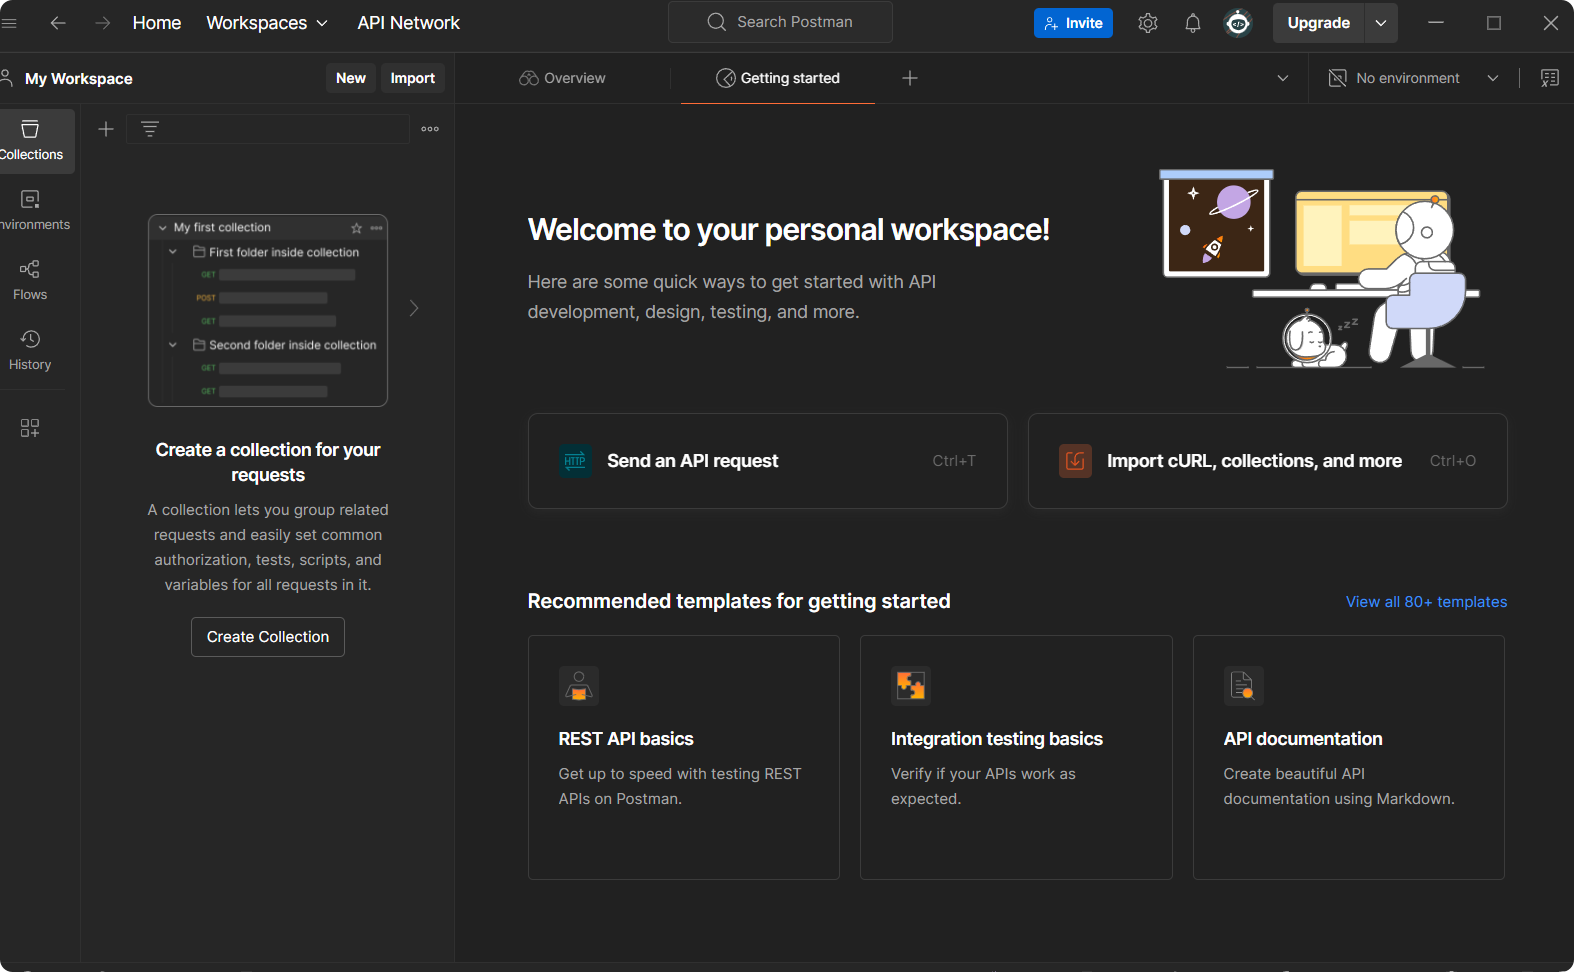Go back with the left arrow
The image size is (1574, 972).
click(x=58, y=22)
